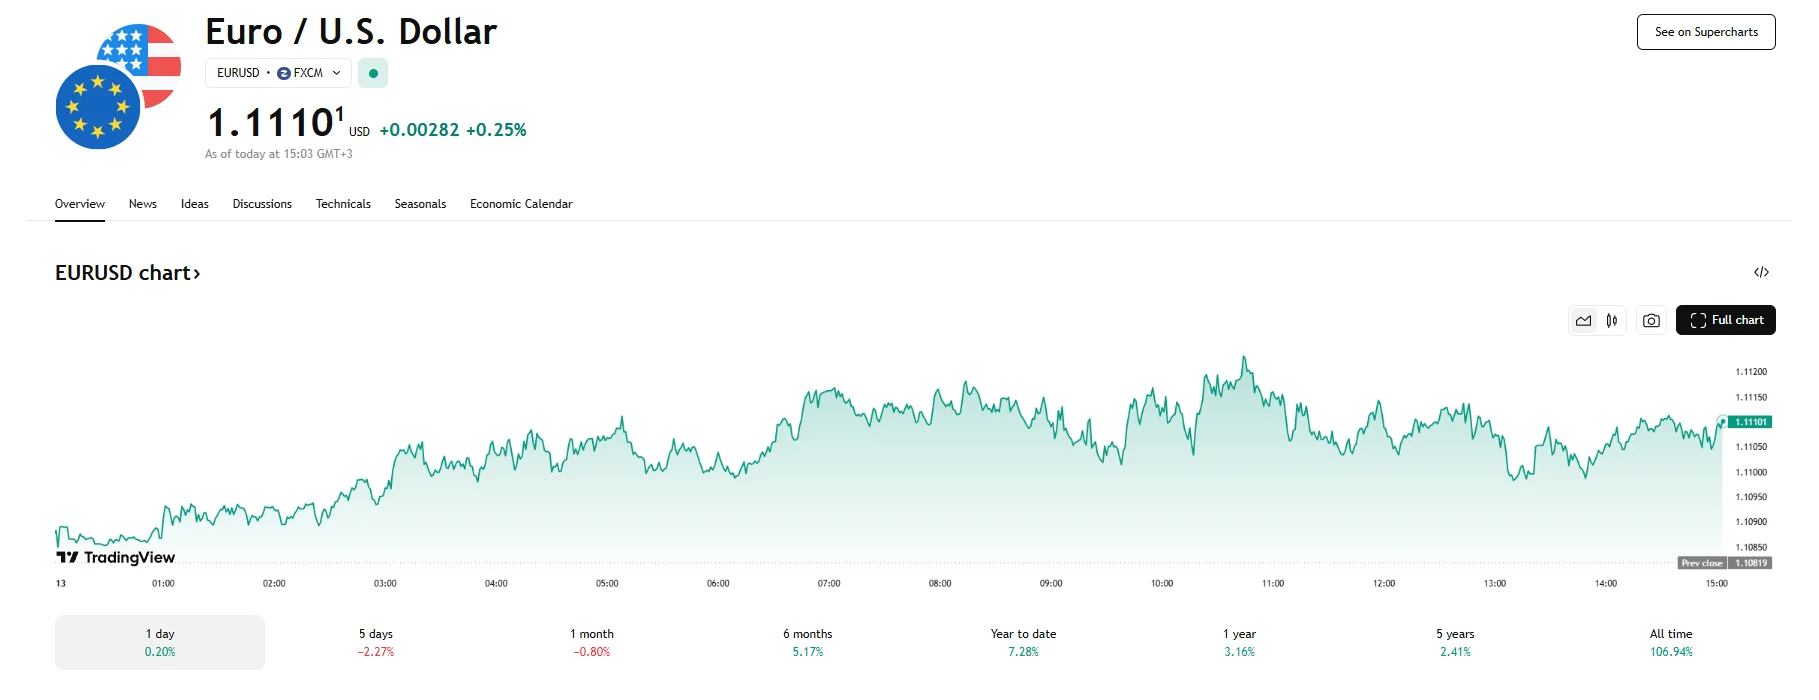The image size is (1819, 700).
Task: Show the All time range
Action: coord(1671,642)
